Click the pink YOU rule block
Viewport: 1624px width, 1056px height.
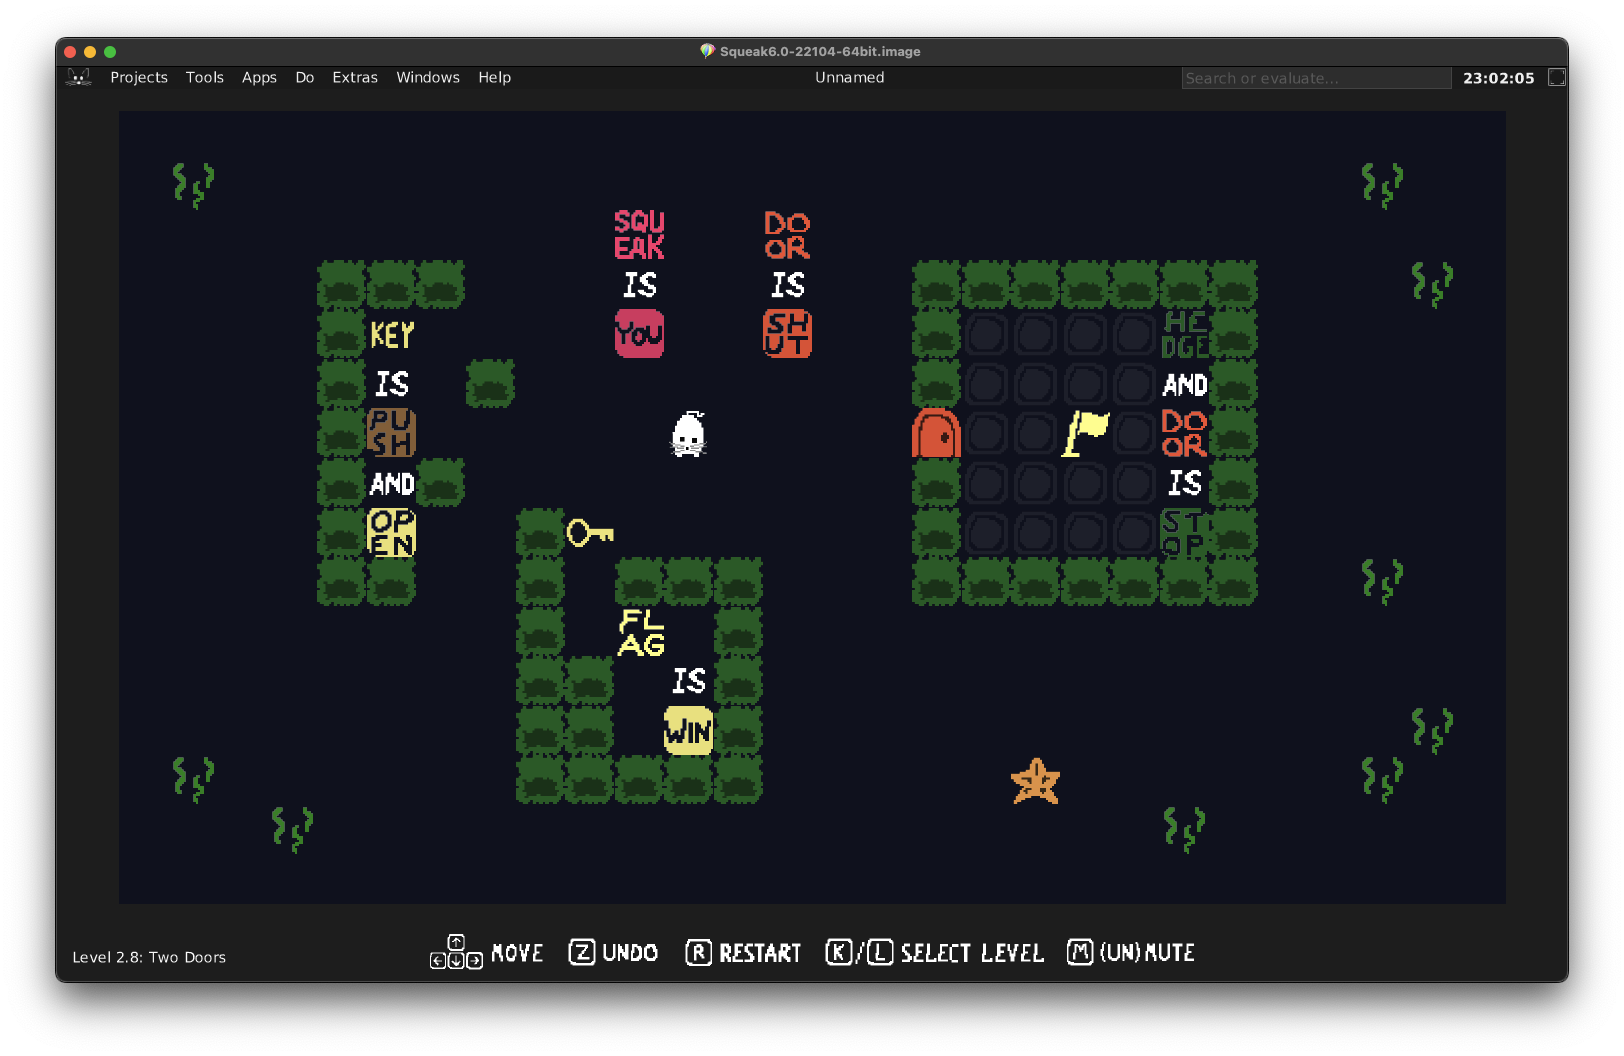(639, 334)
